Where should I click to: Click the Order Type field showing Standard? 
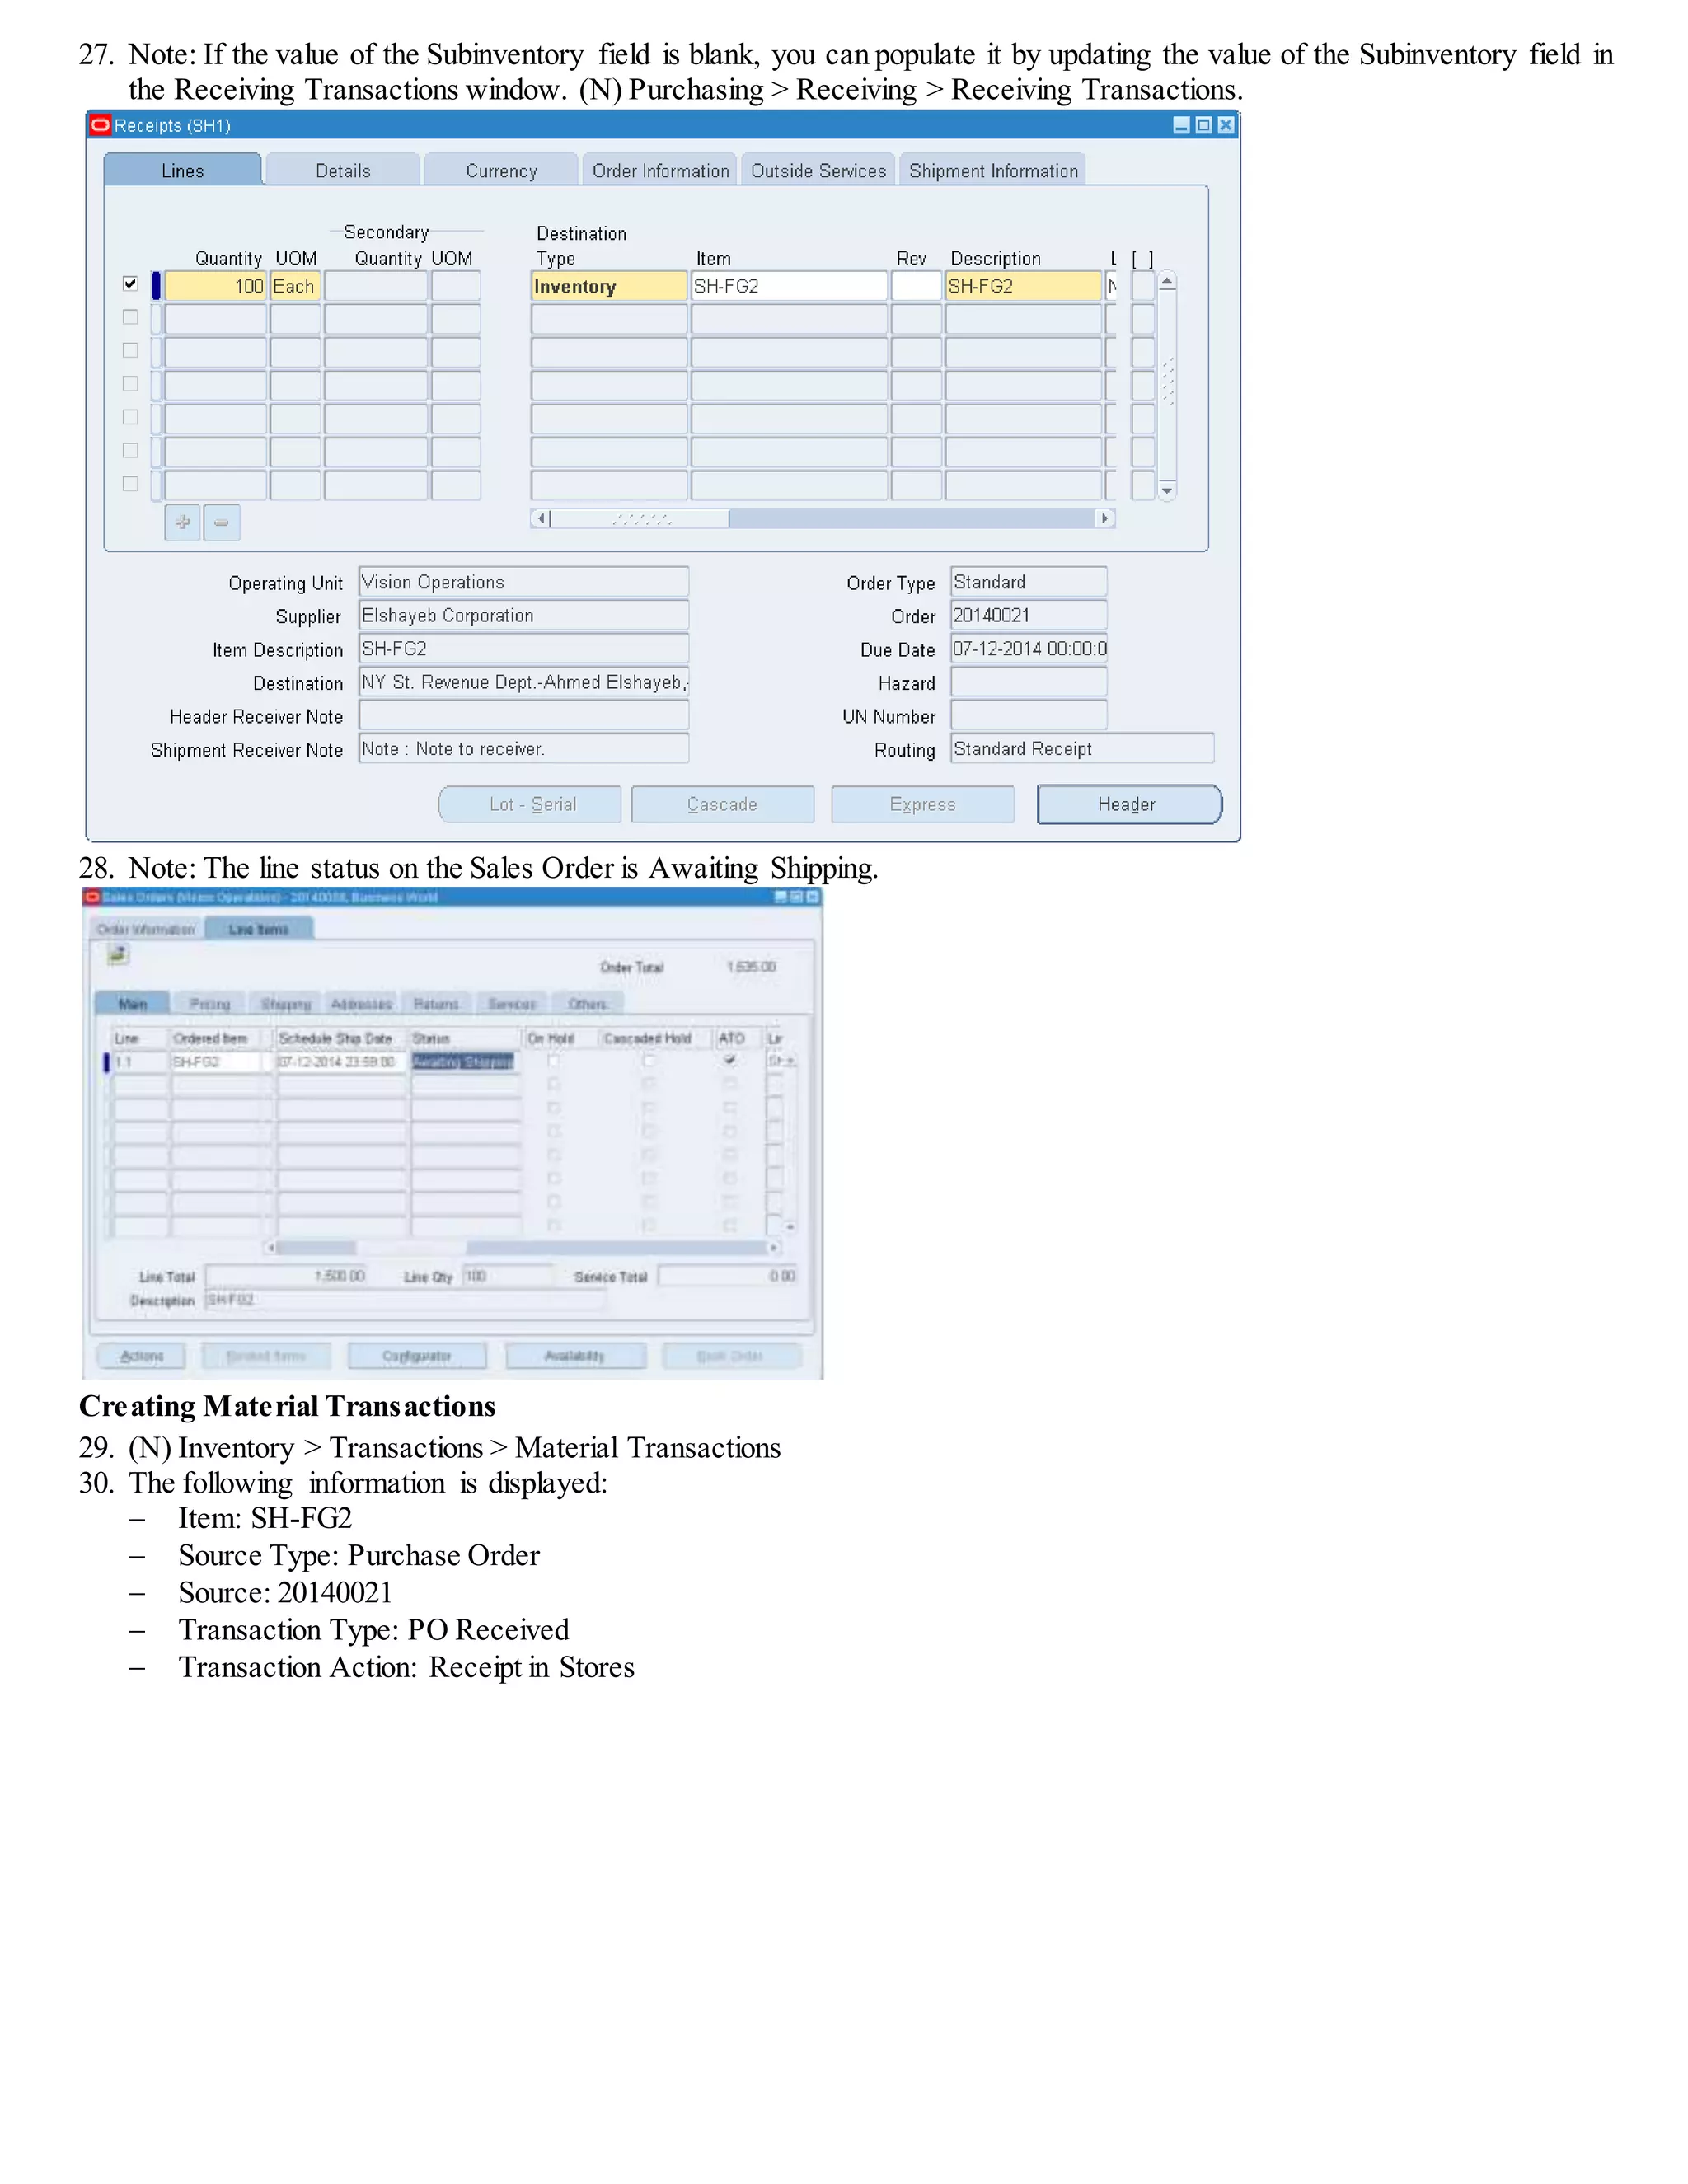click(1029, 582)
